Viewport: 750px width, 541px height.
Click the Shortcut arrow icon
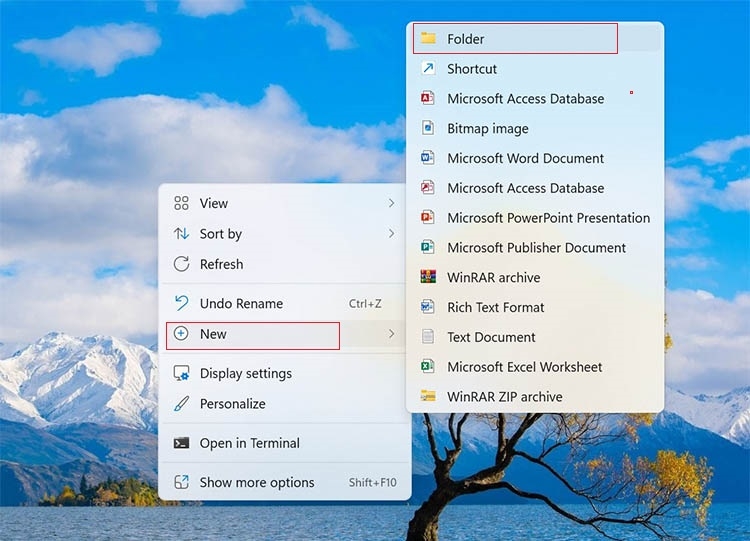(428, 68)
